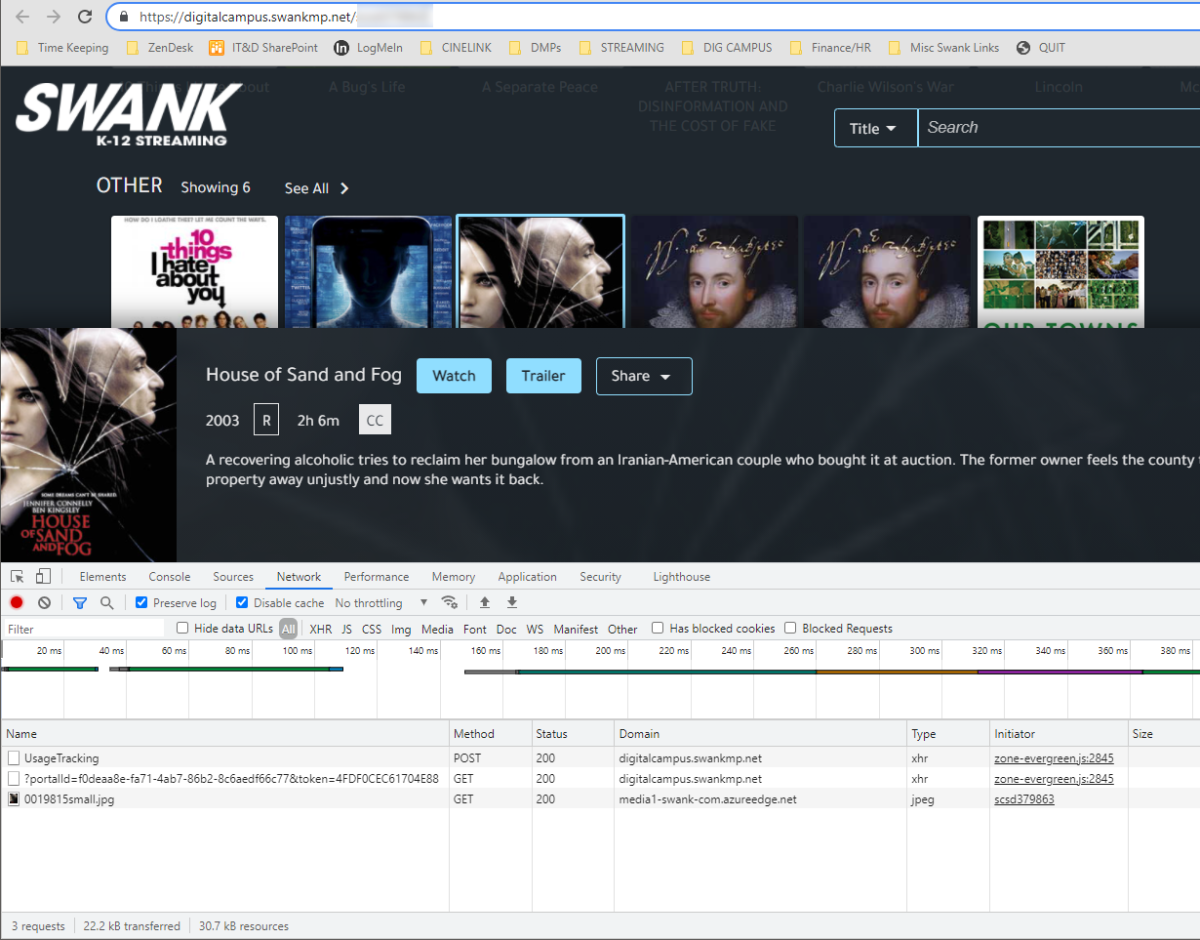Viewport: 1200px width, 940px height.
Task: Click the 10 Things I Hate About You thumbnail
Action: (x=194, y=272)
